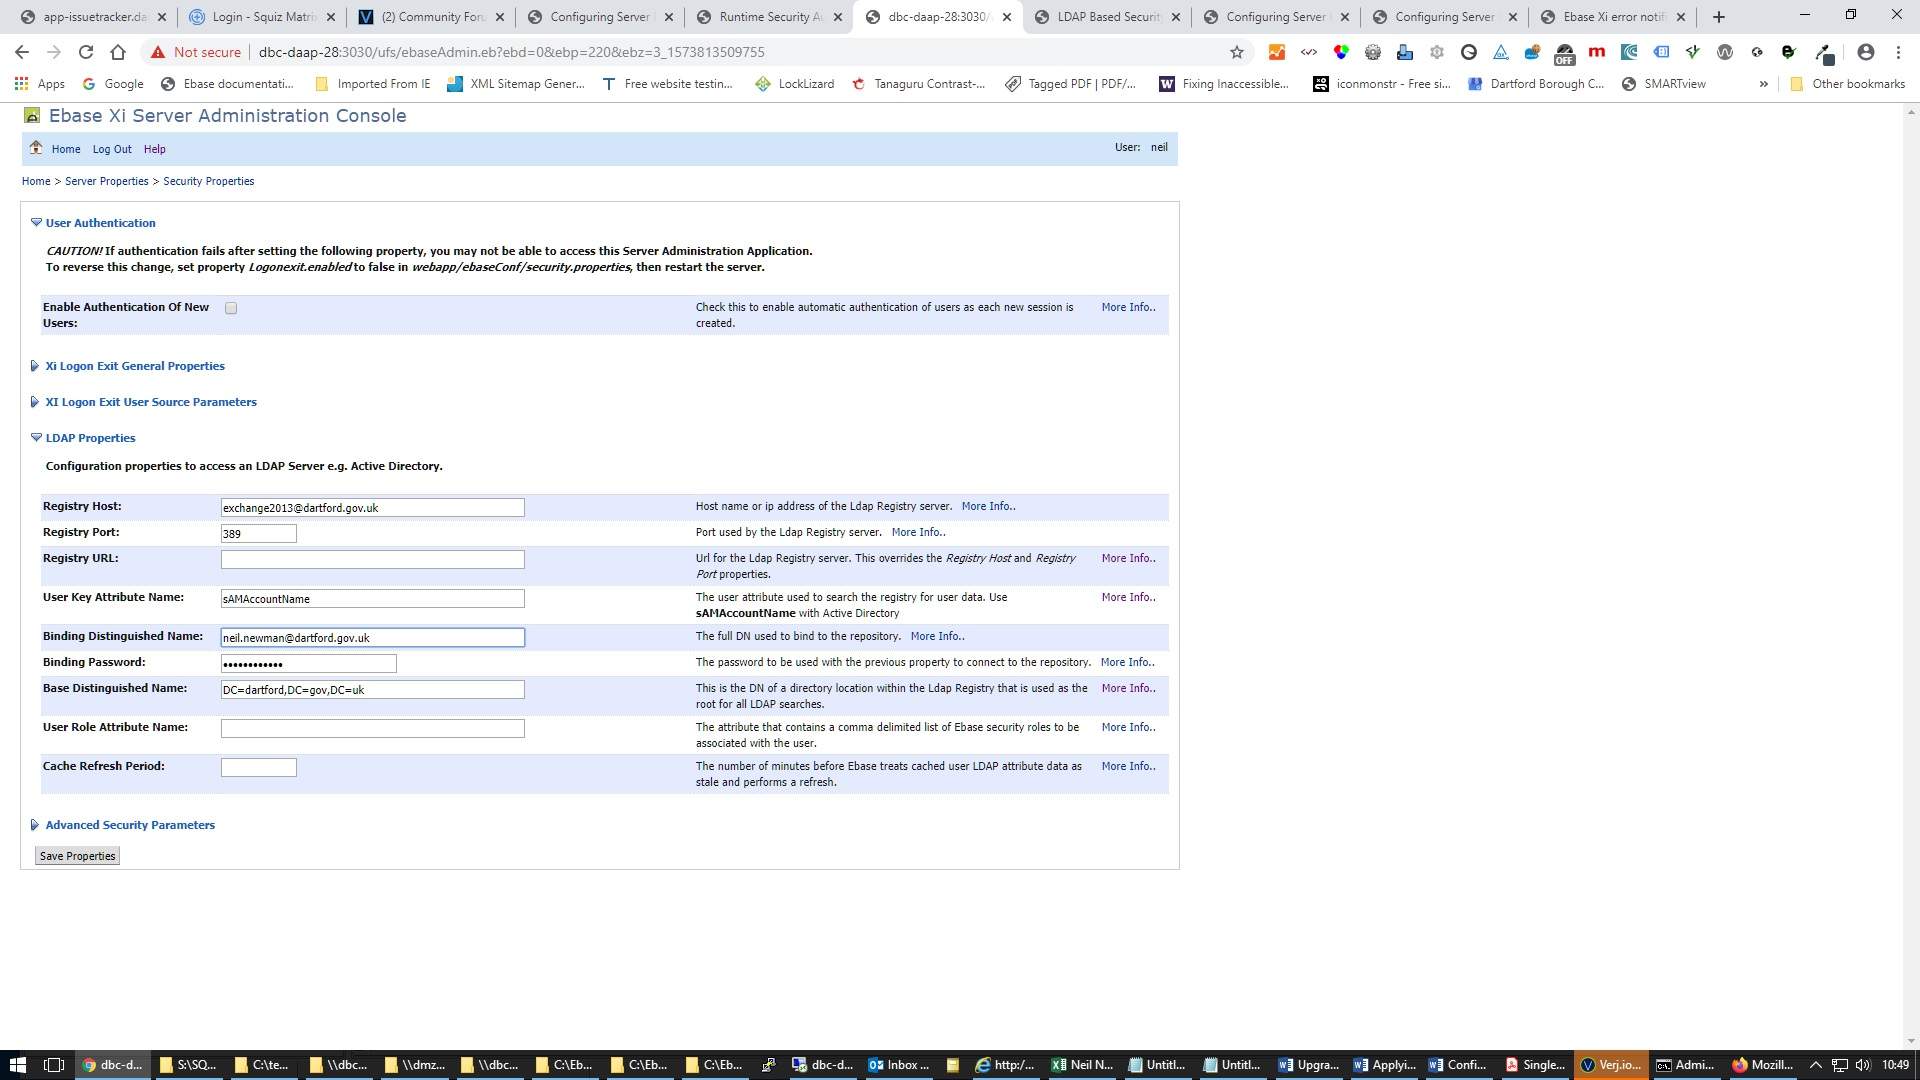Click the Task View taskbar icon

tap(54, 1065)
